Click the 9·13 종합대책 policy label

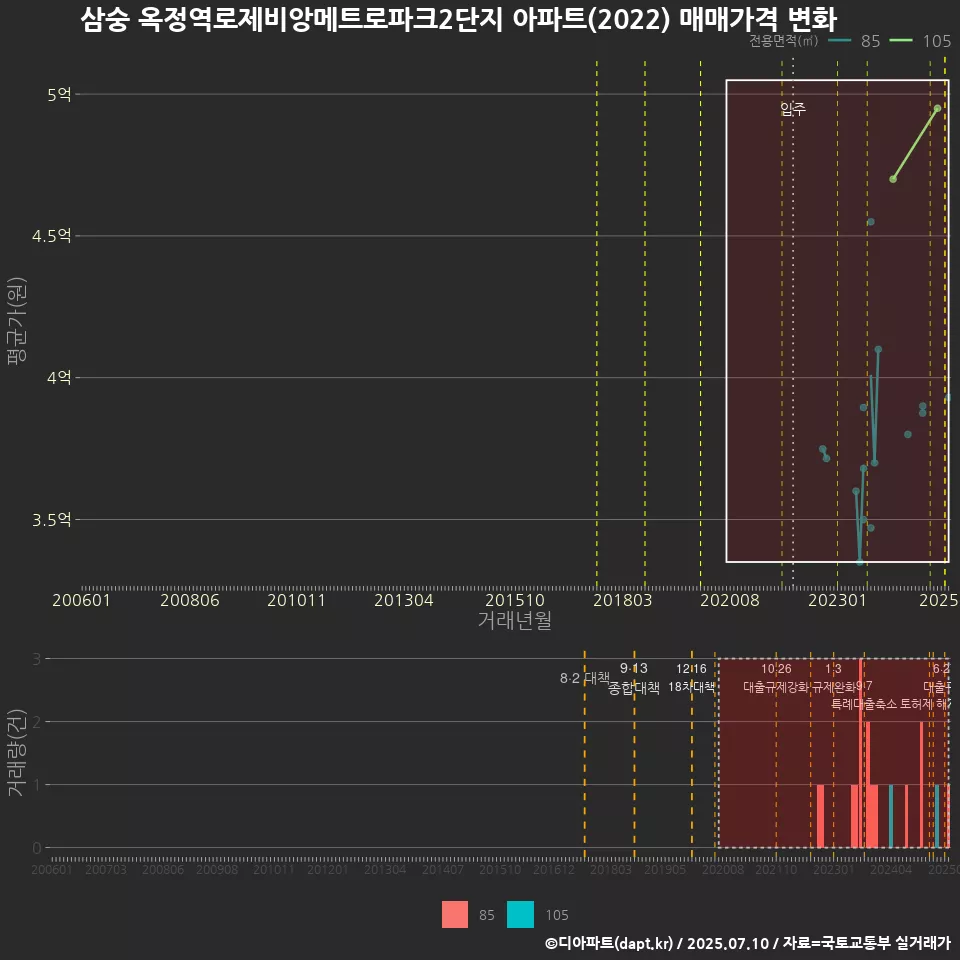coord(634,678)
